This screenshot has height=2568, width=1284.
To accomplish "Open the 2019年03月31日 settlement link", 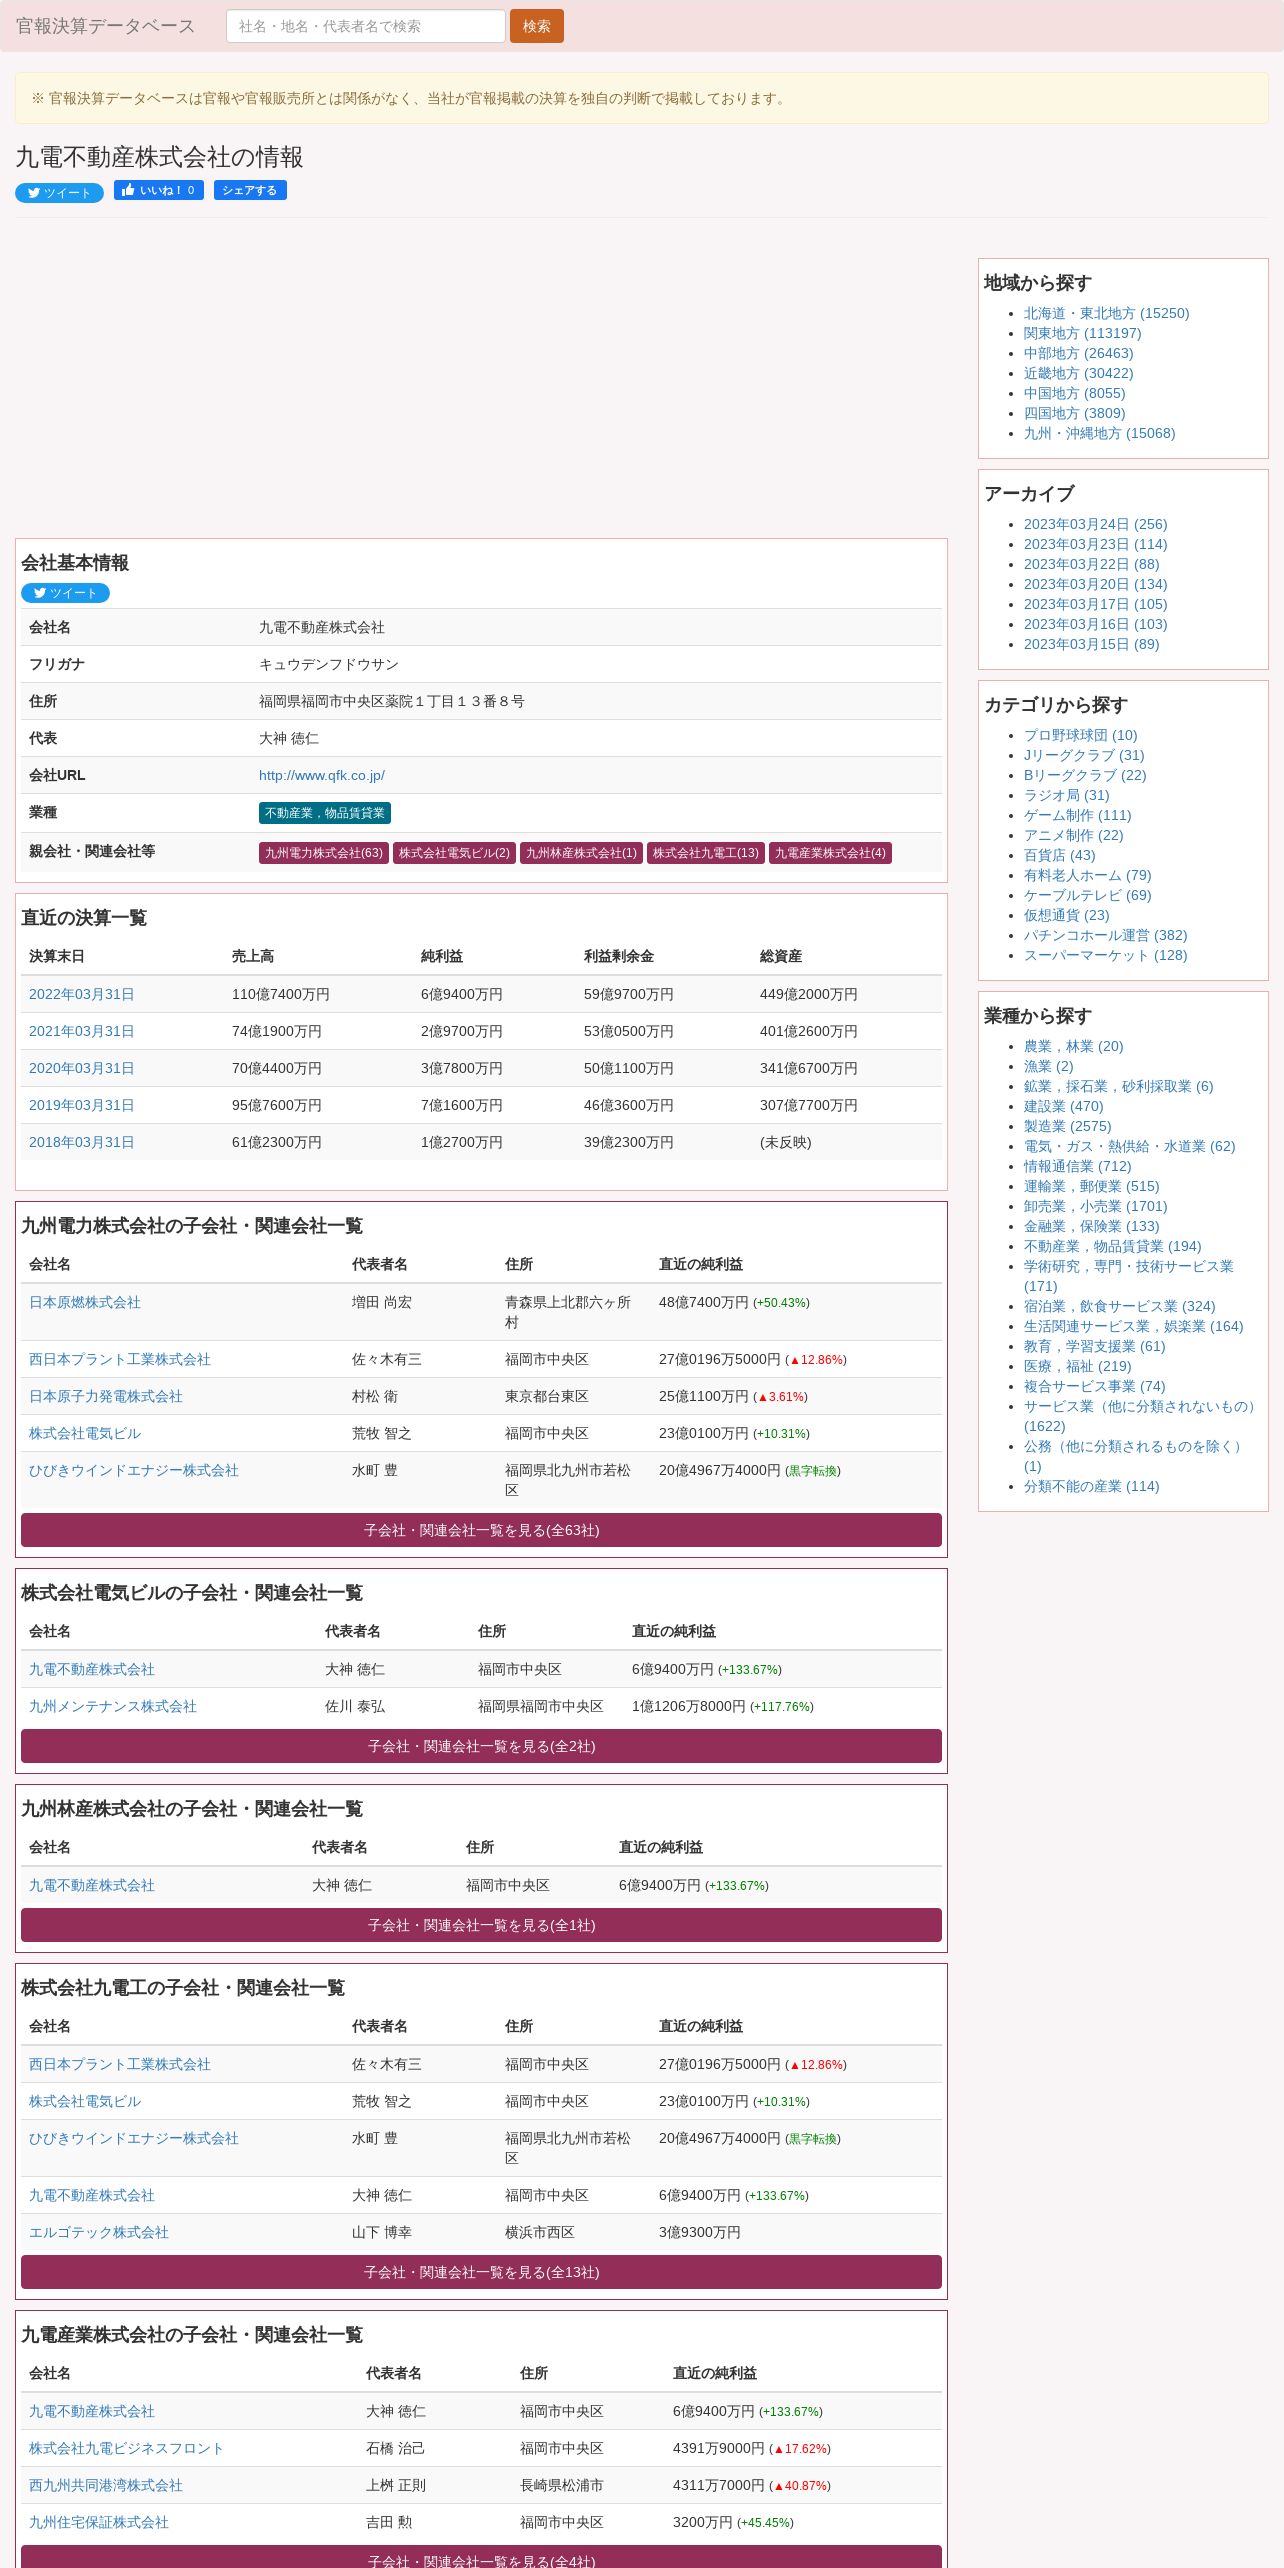I will [x=81, y=1105].
